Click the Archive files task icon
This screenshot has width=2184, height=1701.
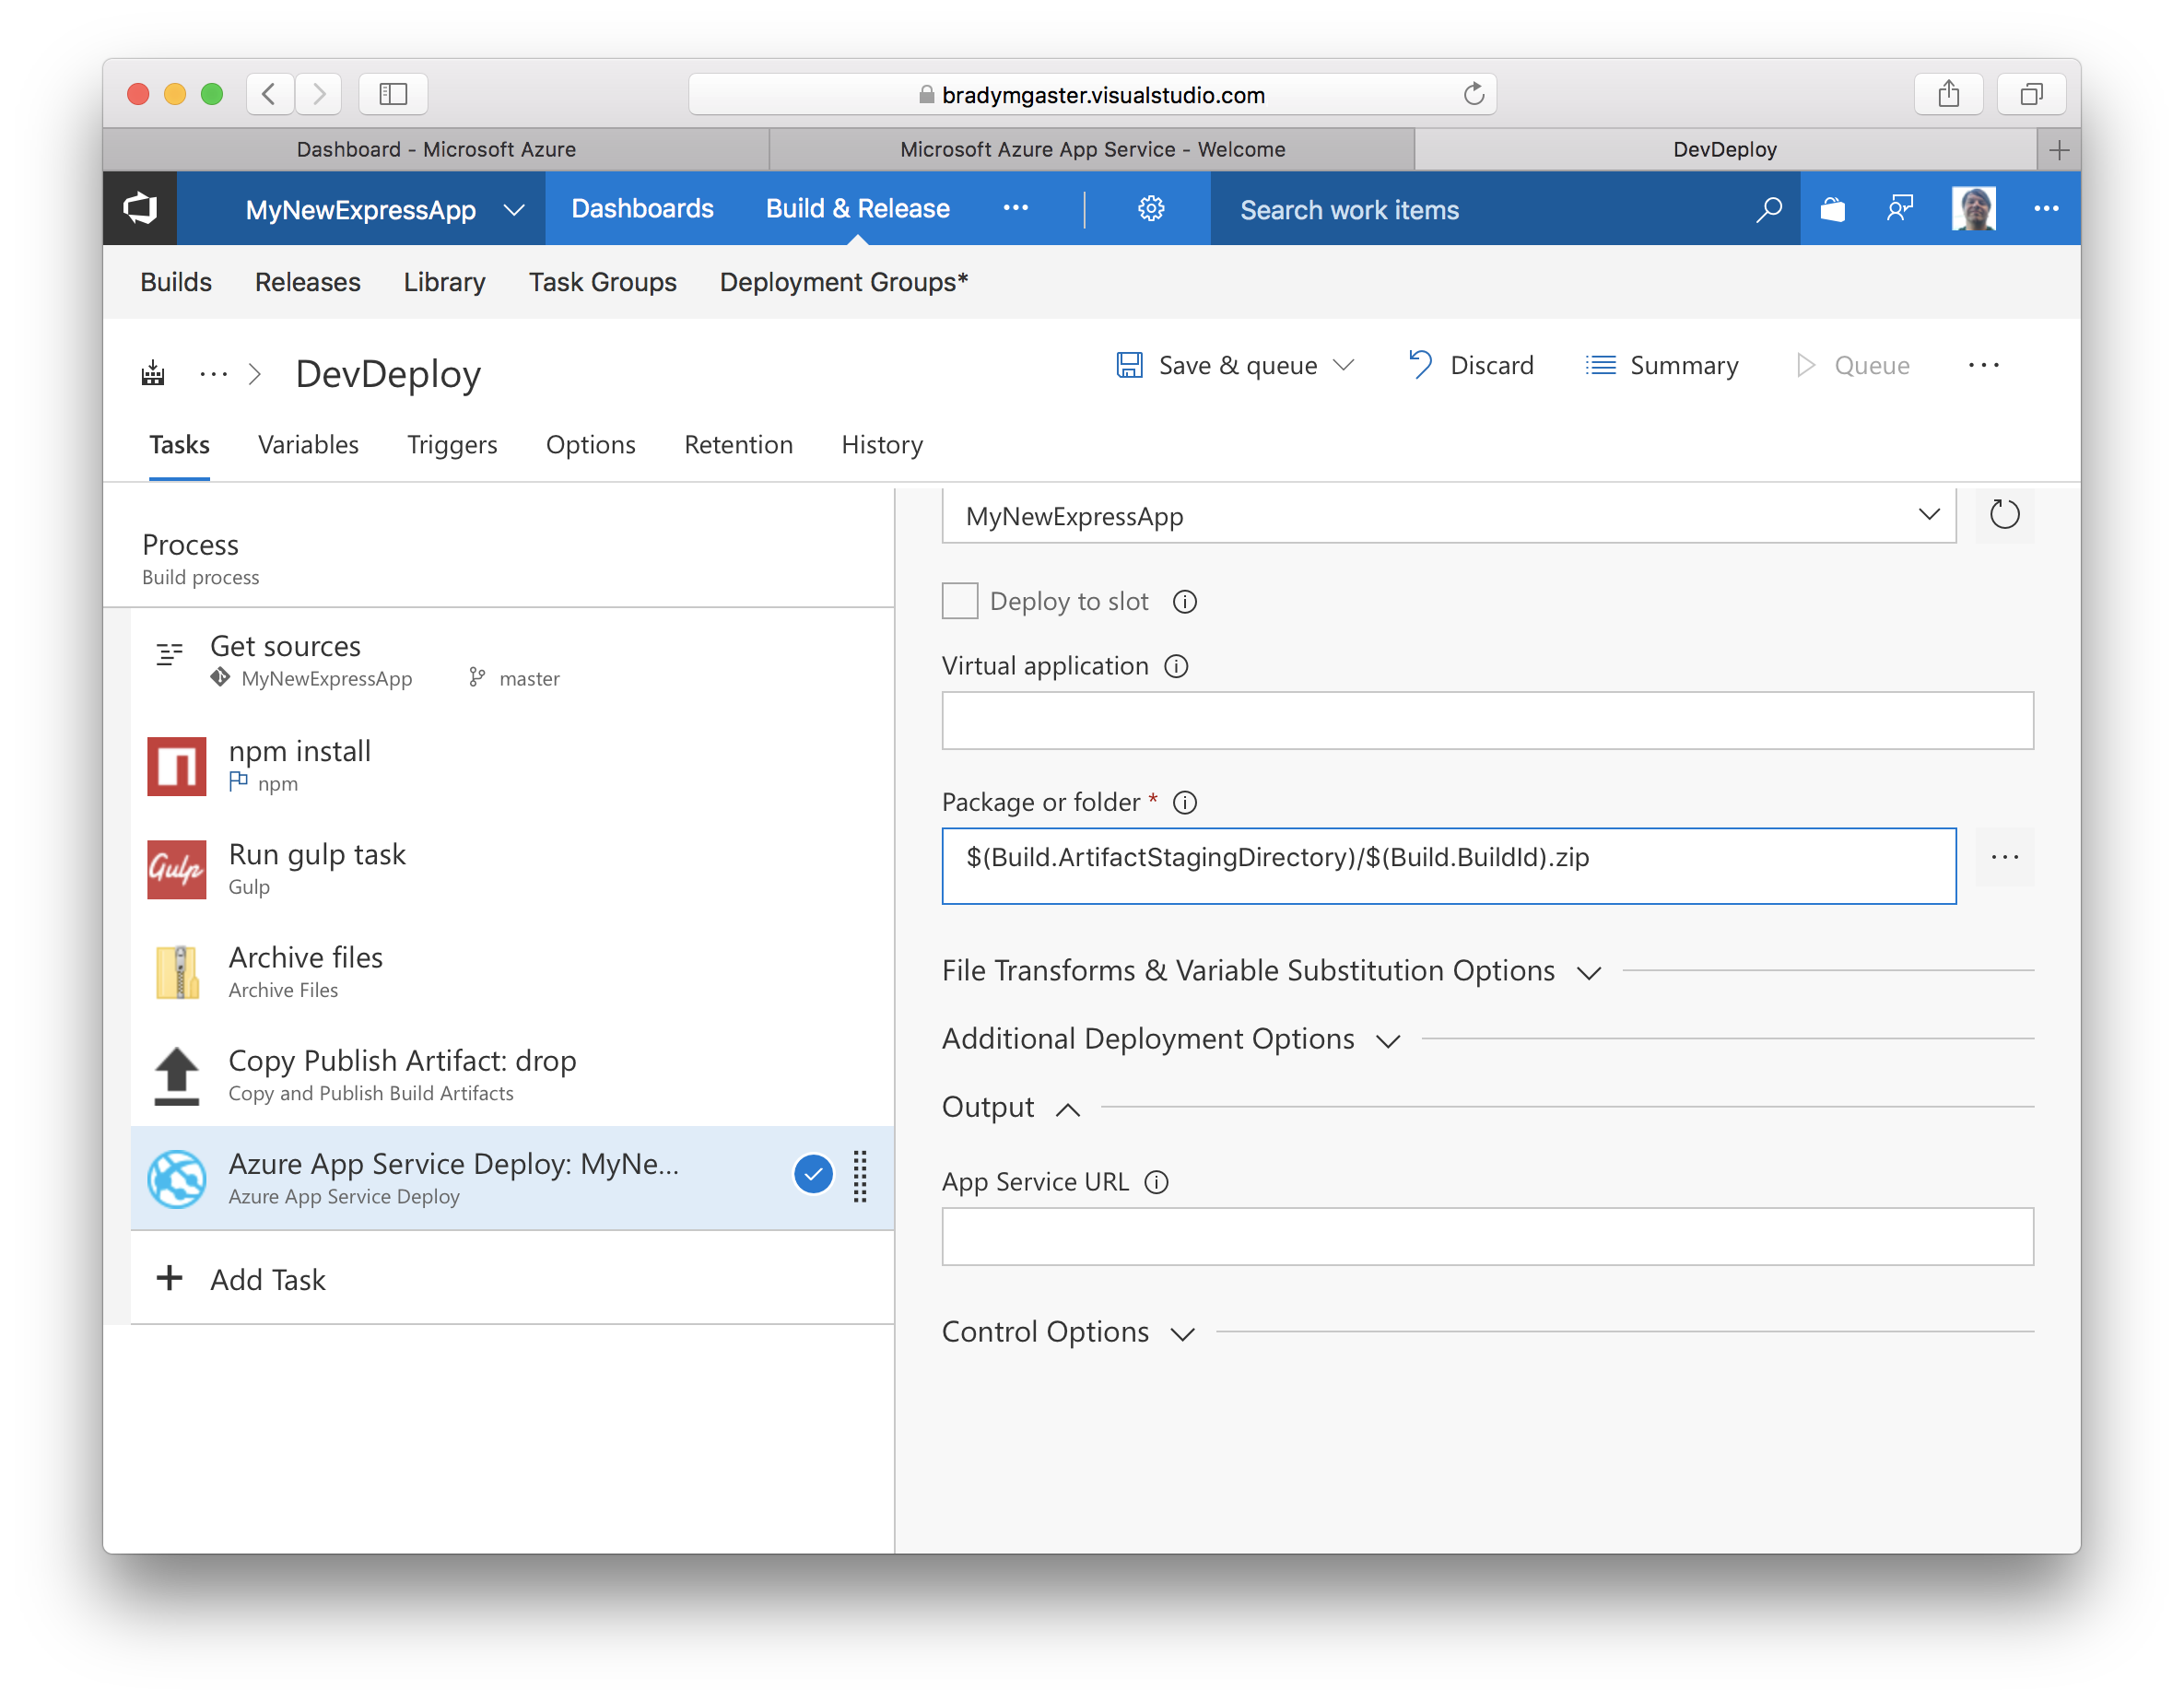point(179,969)
